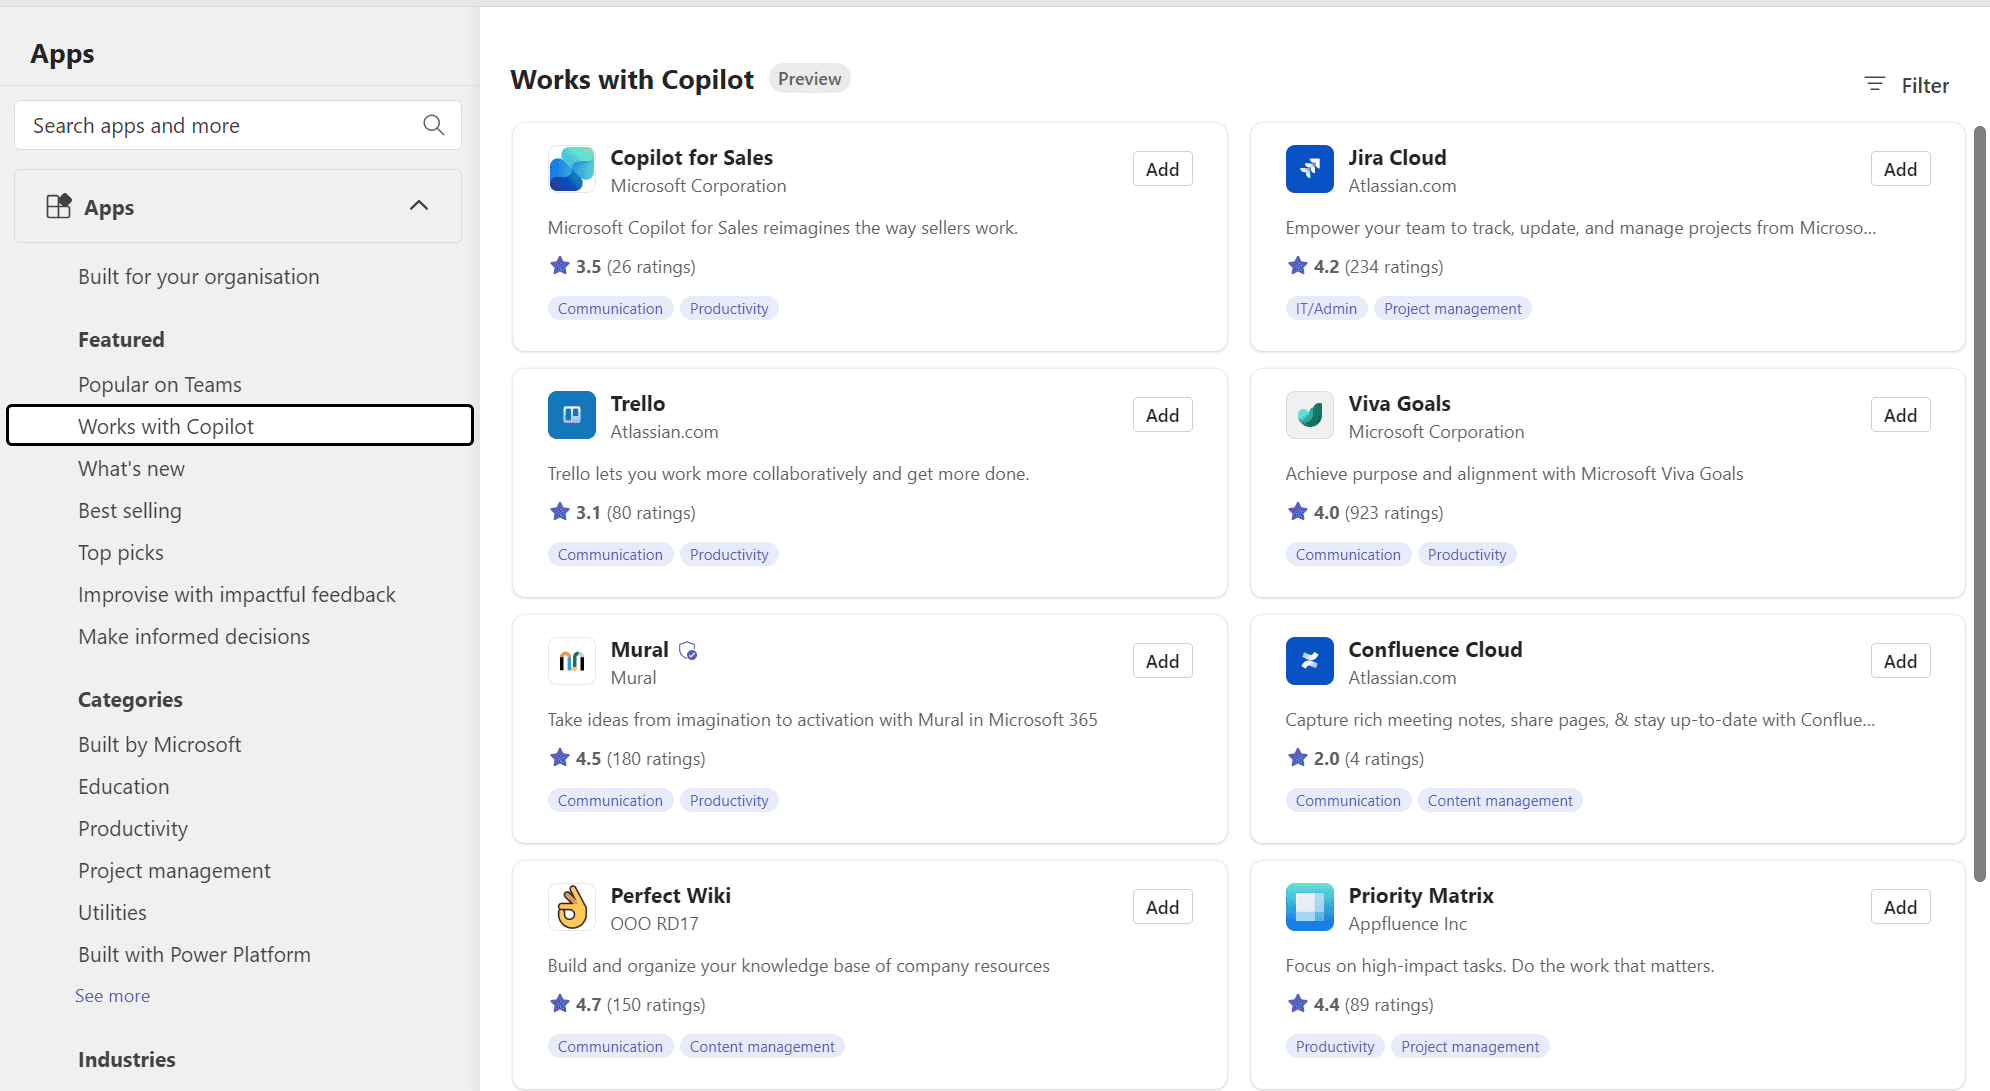Image resolution: width=1990 pixels, height=1091 pixels.
Task: Click Content management tag on Confluence Cloud
Action: (x=1500, y=801)
